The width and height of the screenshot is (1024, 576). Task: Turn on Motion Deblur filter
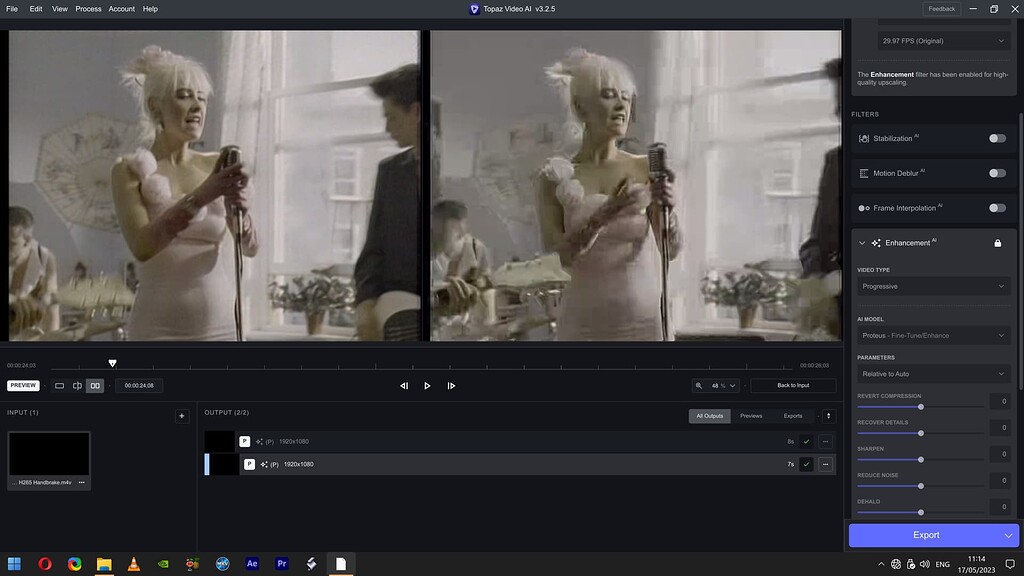[x=997, y=173]
